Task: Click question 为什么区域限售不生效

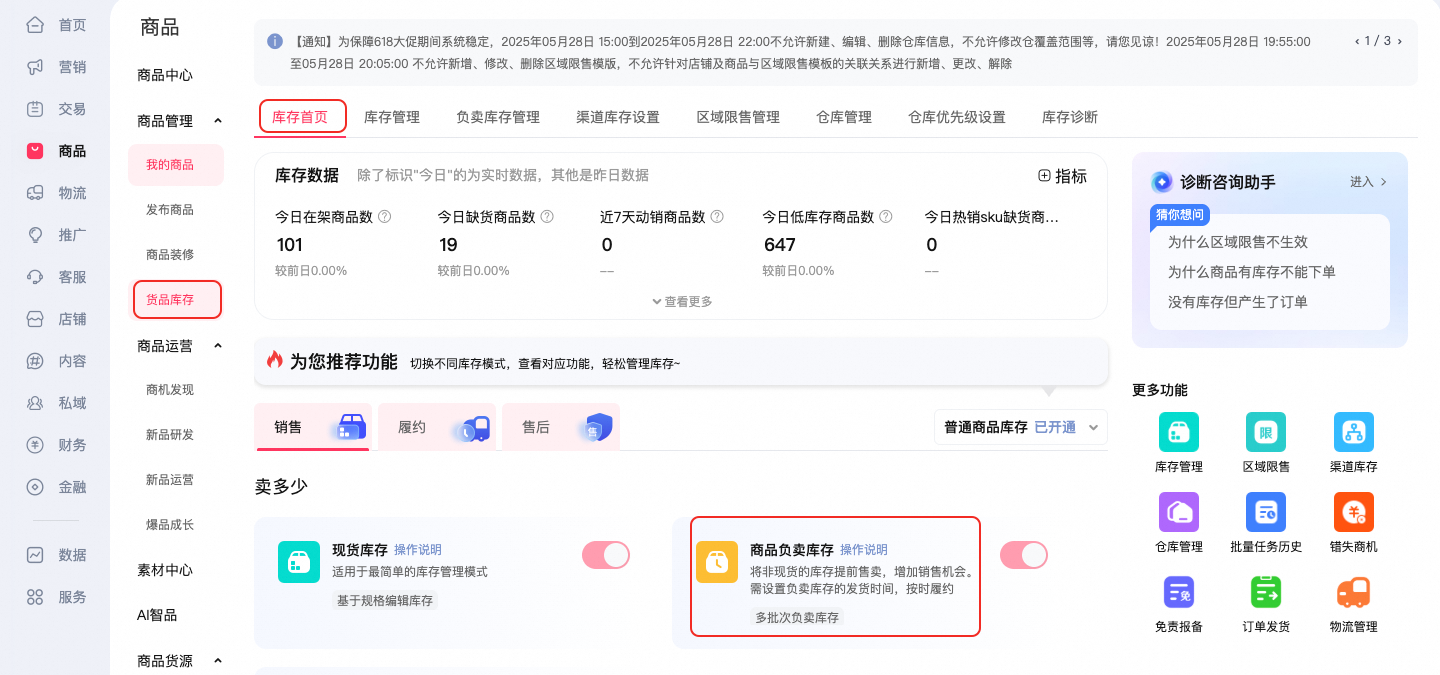Action: click(1238, 242)
